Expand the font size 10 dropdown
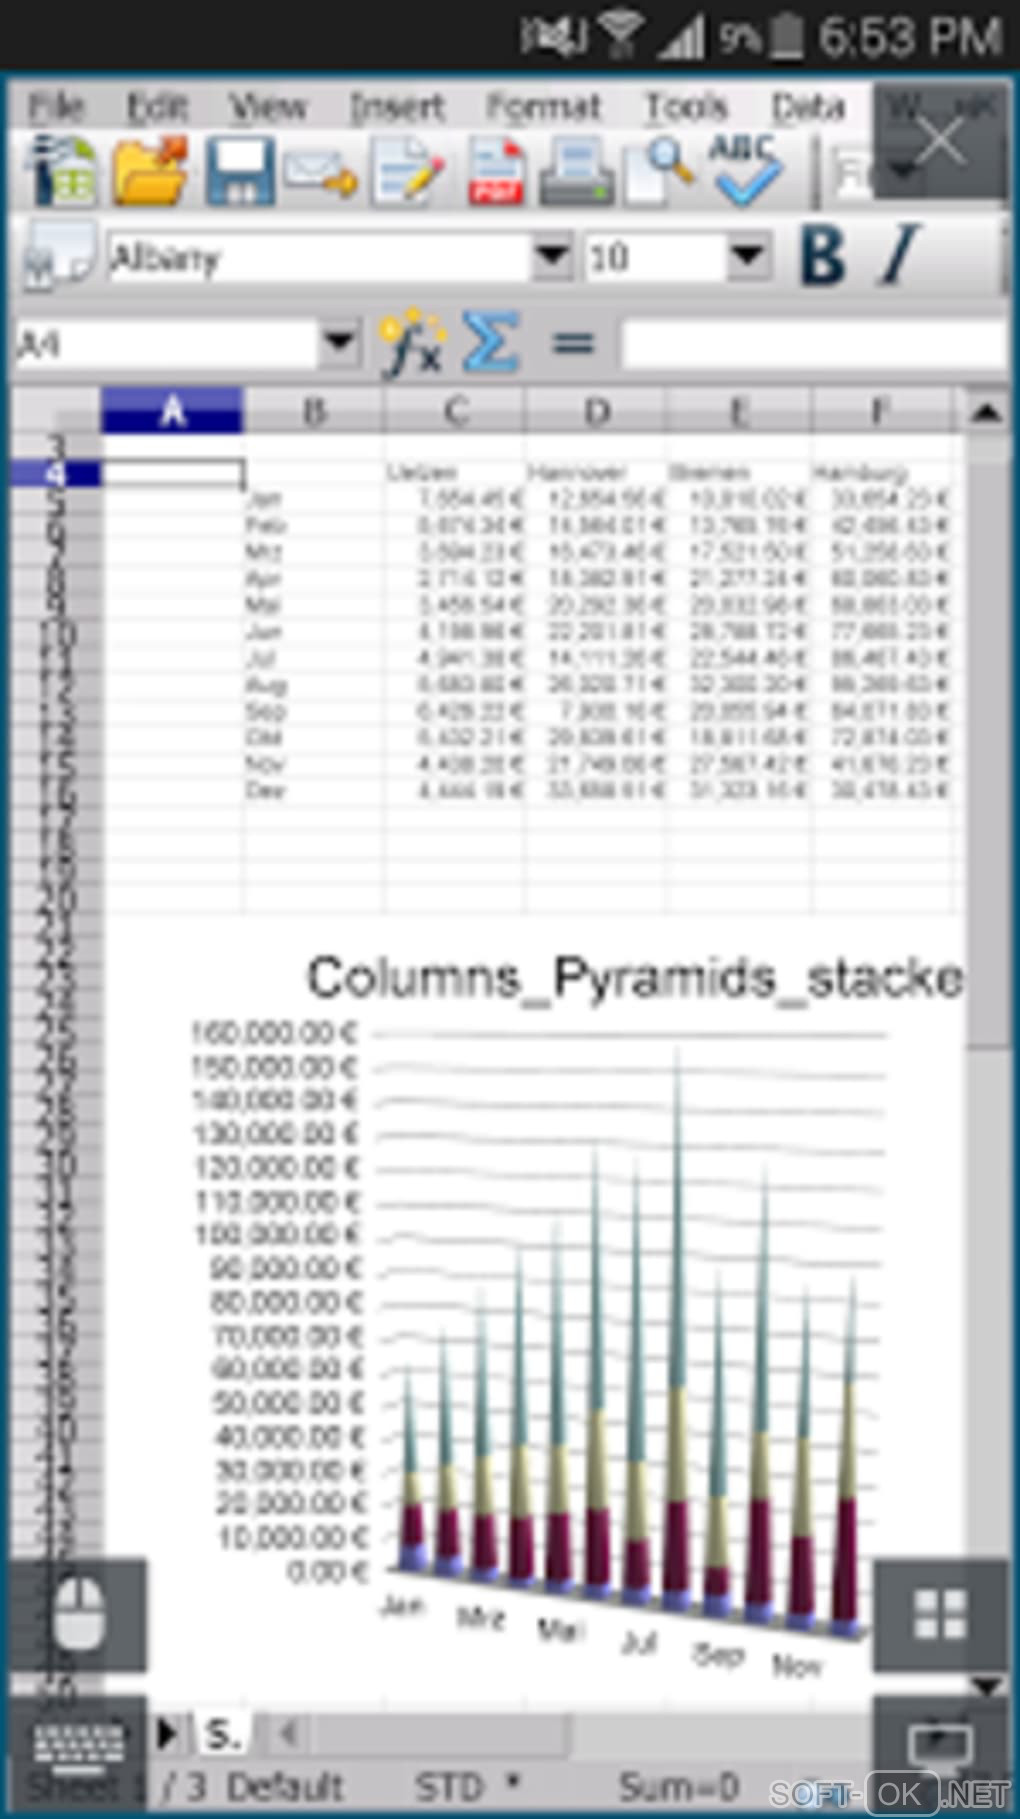1020x1819 pixels. [748, 257]
